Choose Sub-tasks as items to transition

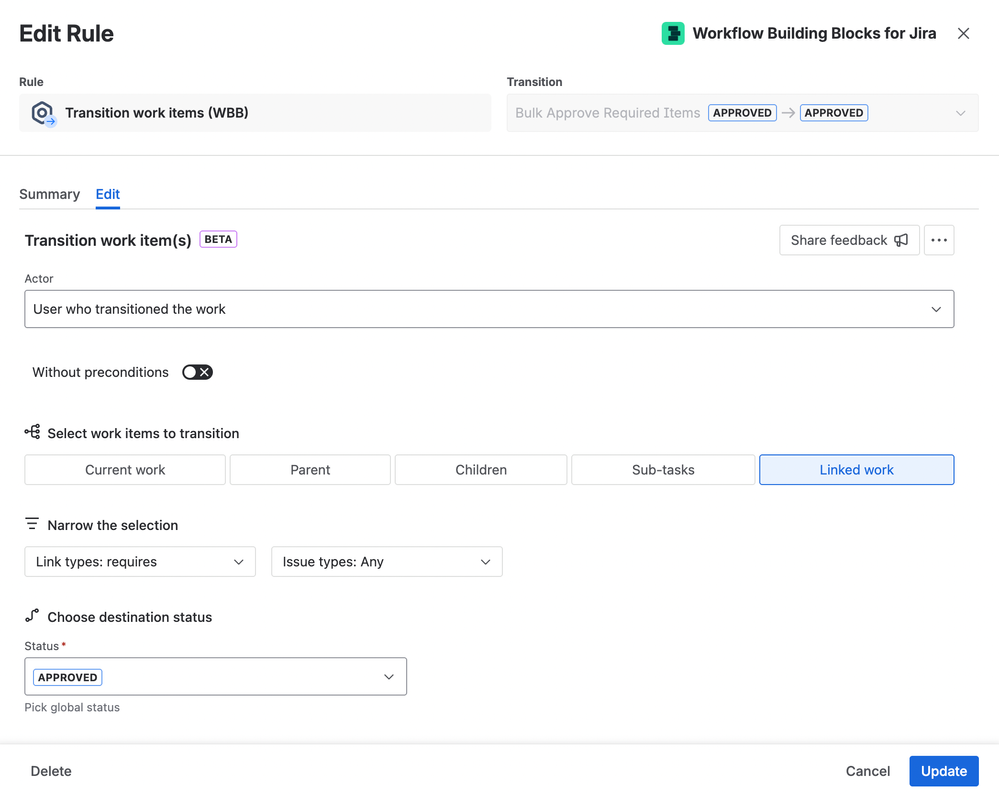663,470
